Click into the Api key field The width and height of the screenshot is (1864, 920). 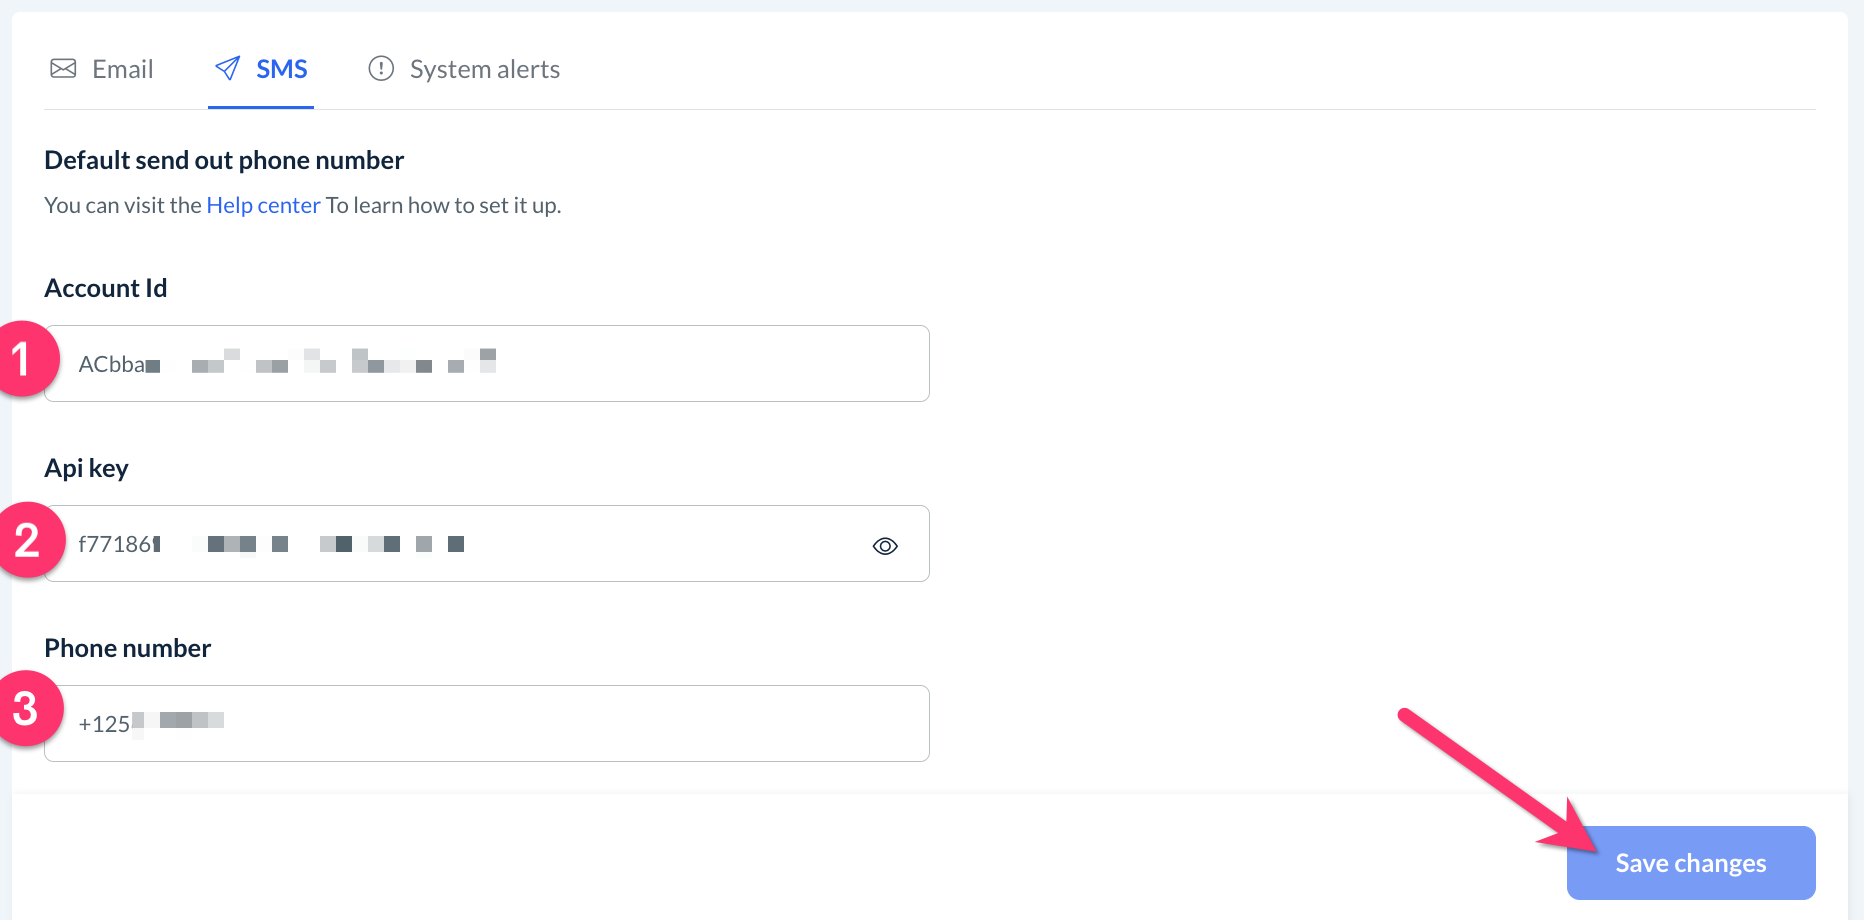600,544
